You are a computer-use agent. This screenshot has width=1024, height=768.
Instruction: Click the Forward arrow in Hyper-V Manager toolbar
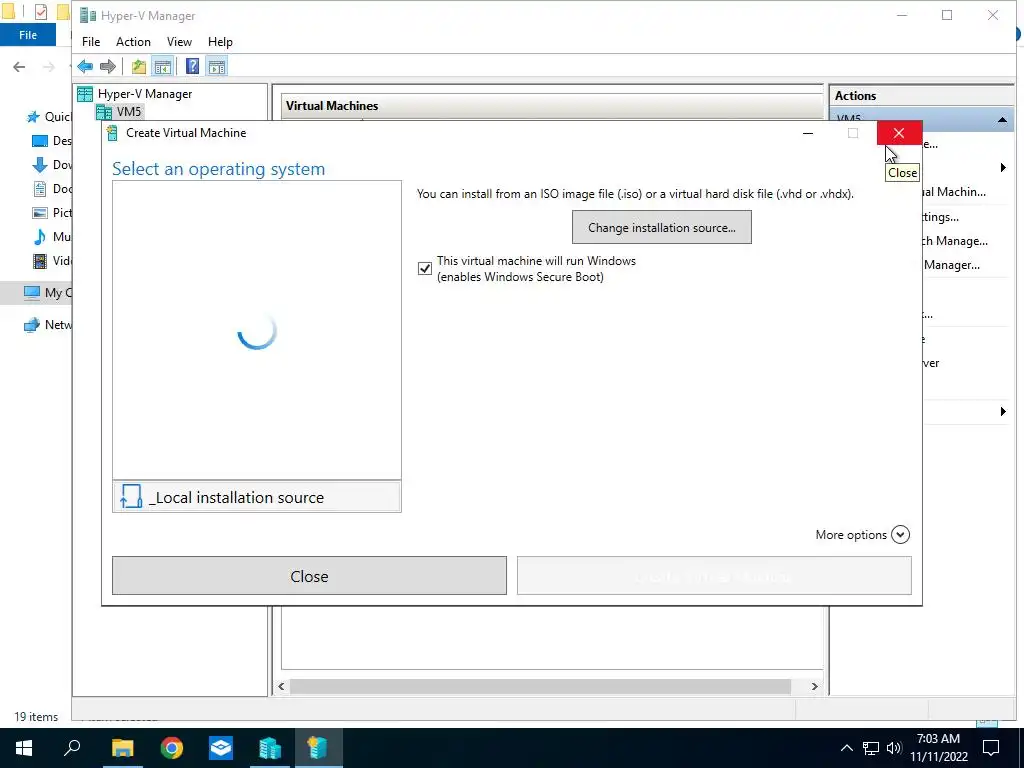click(x=108, y=66)
